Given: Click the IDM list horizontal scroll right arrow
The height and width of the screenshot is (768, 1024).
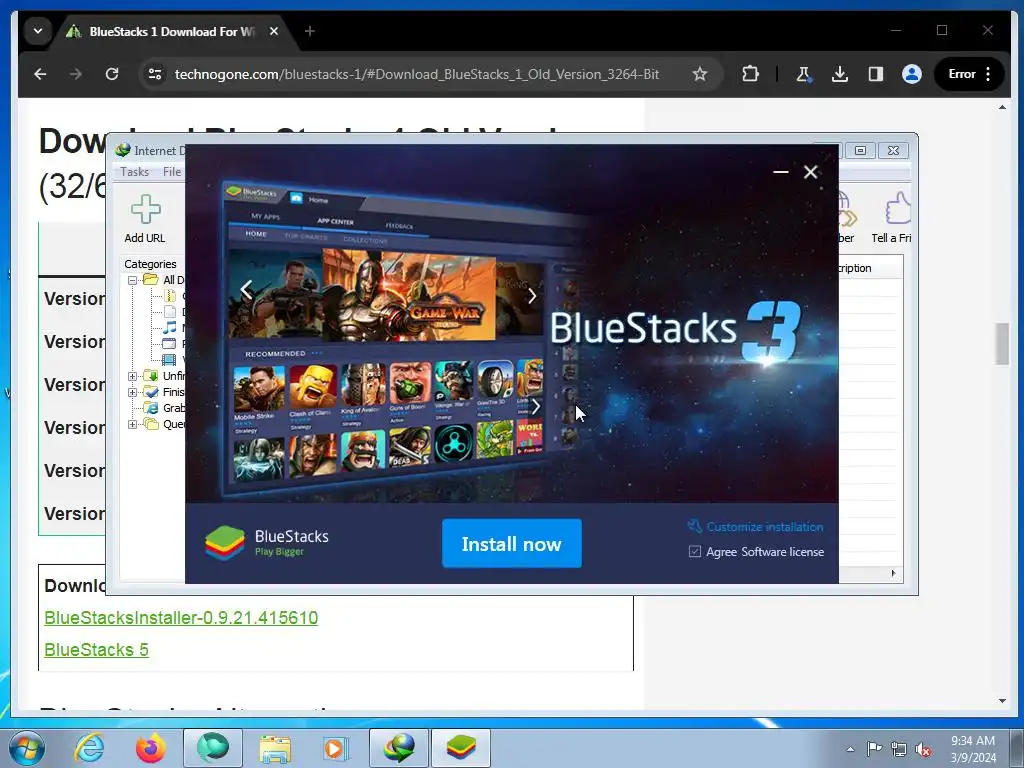Looking at the screenshot, I should click(x=893, y=573).
